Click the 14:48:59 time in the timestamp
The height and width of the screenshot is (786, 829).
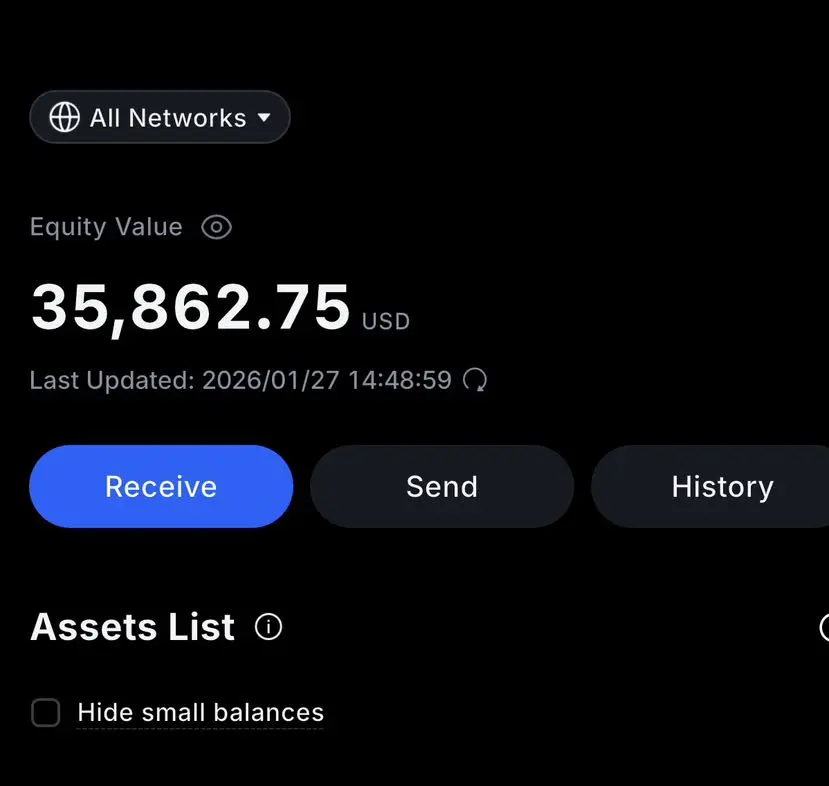click(399, 380)
